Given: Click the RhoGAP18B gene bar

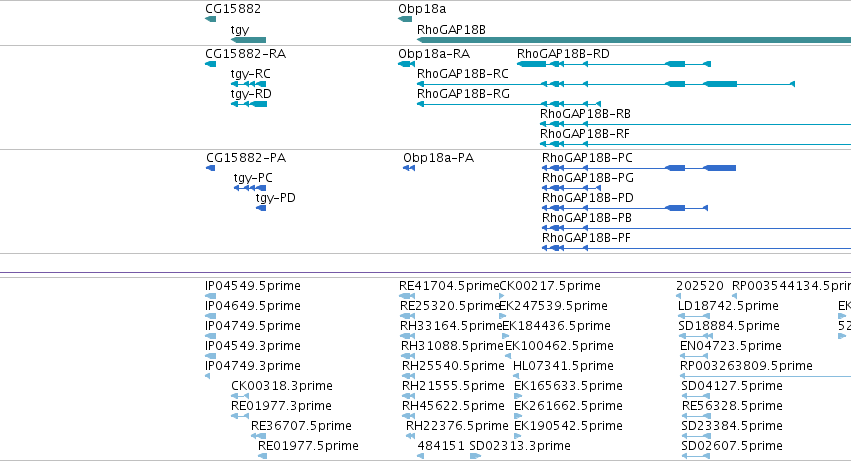Looking at the screenshot, I should point(633,40).
